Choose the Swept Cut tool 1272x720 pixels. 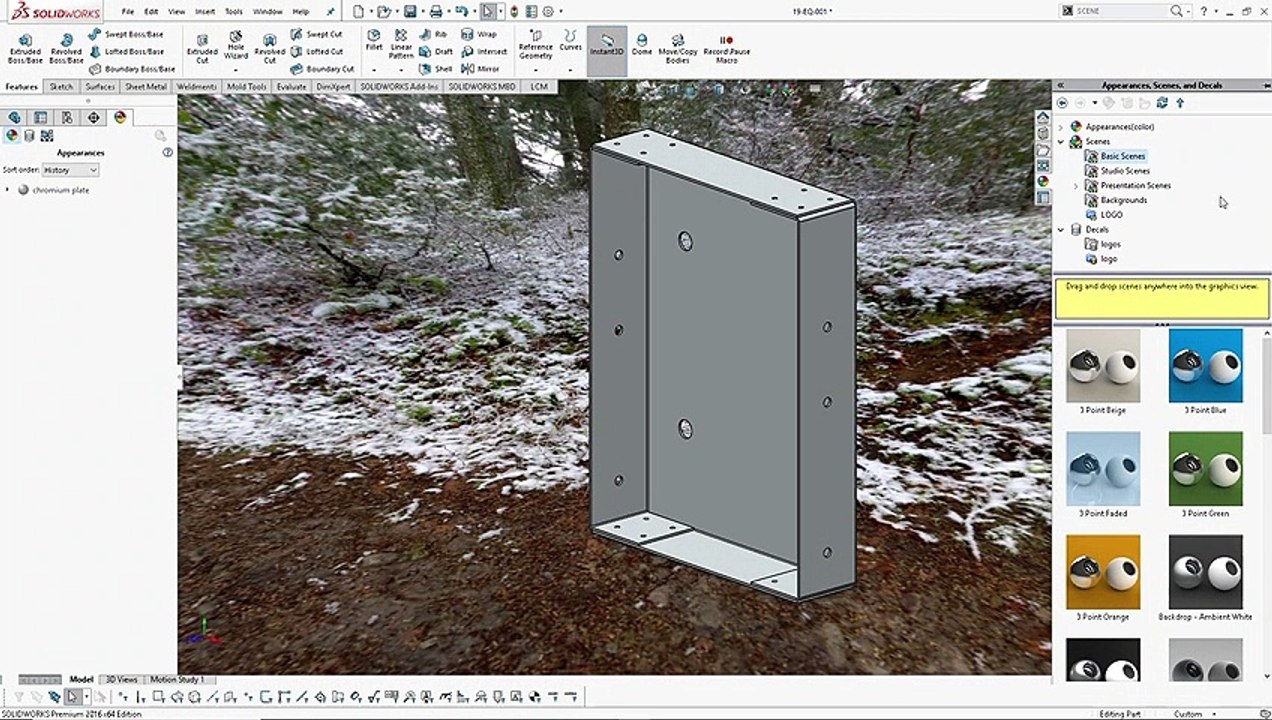(317, 34)
